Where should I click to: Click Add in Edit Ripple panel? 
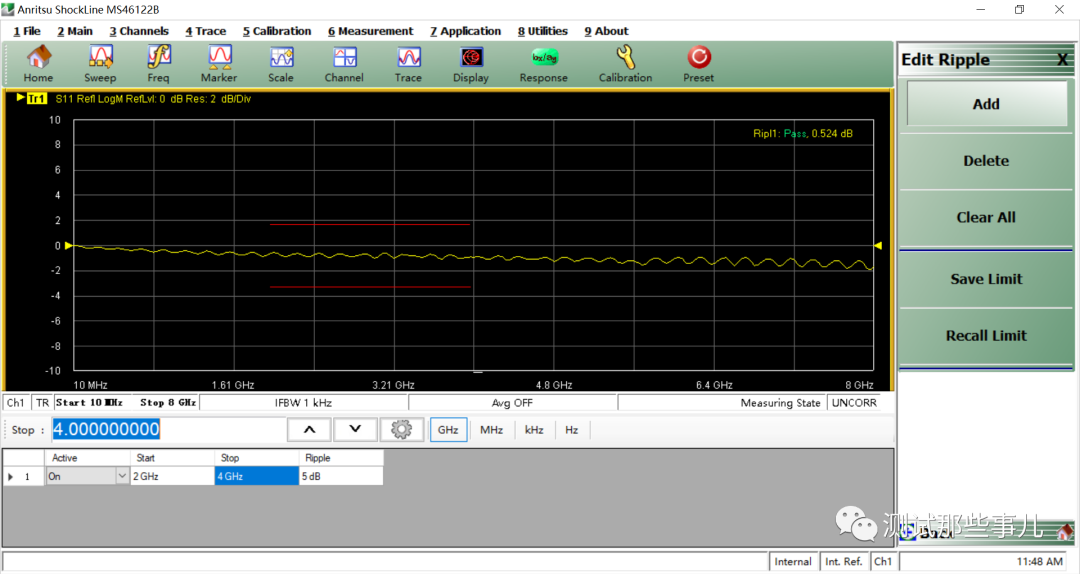986,104
